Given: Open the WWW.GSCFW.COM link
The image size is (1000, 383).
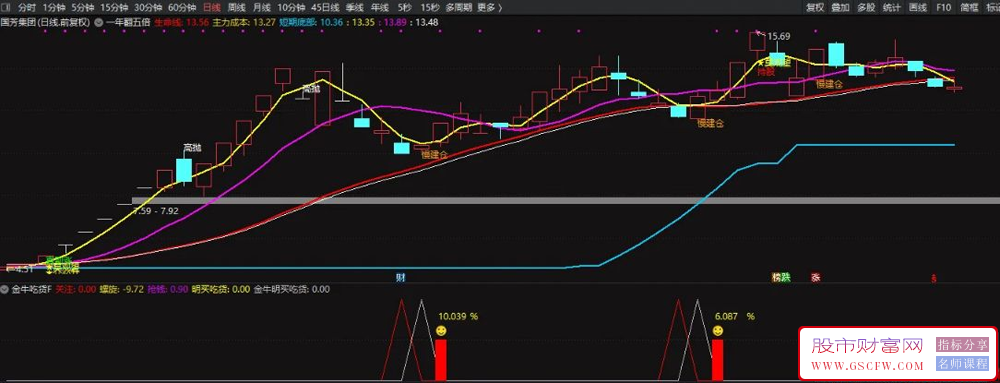Looking at the screenshot, I should point(867,366).
